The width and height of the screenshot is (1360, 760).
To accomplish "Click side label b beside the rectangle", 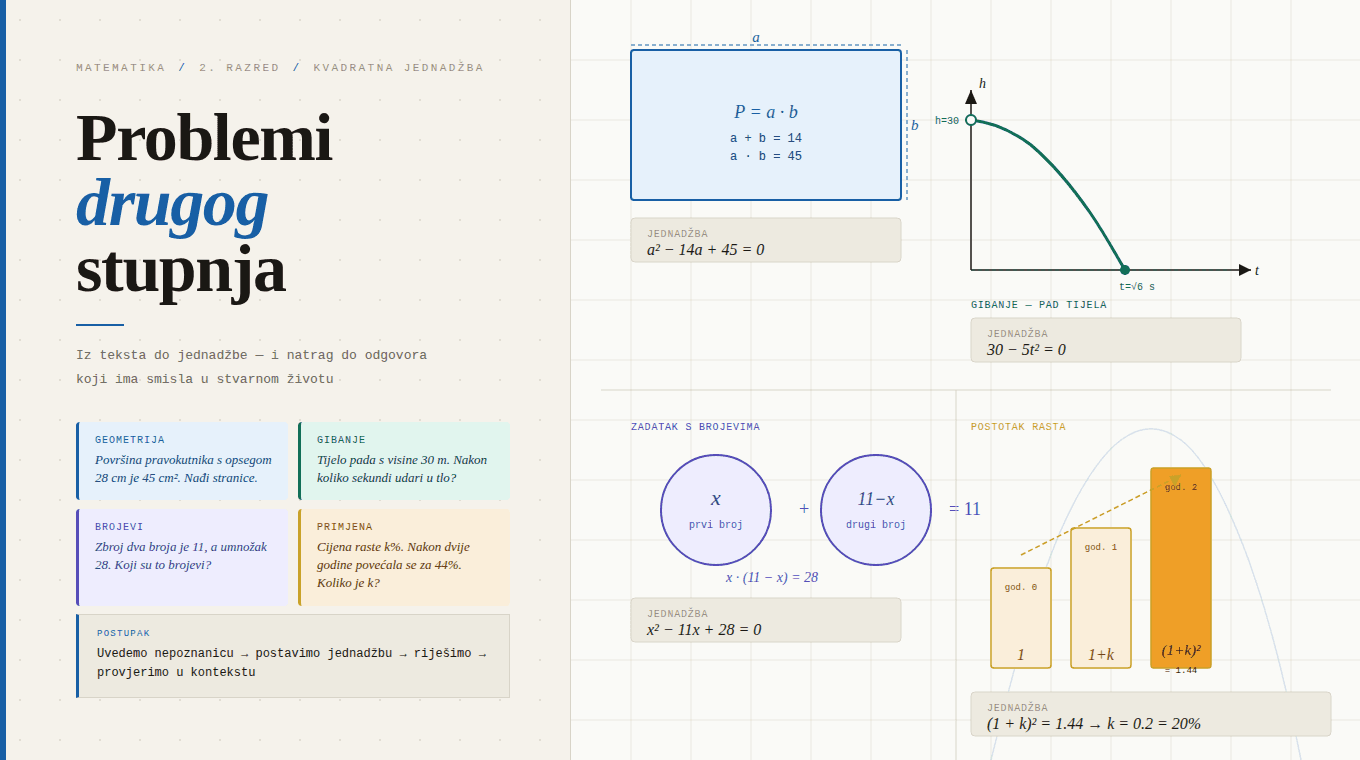I will [914, 125].
